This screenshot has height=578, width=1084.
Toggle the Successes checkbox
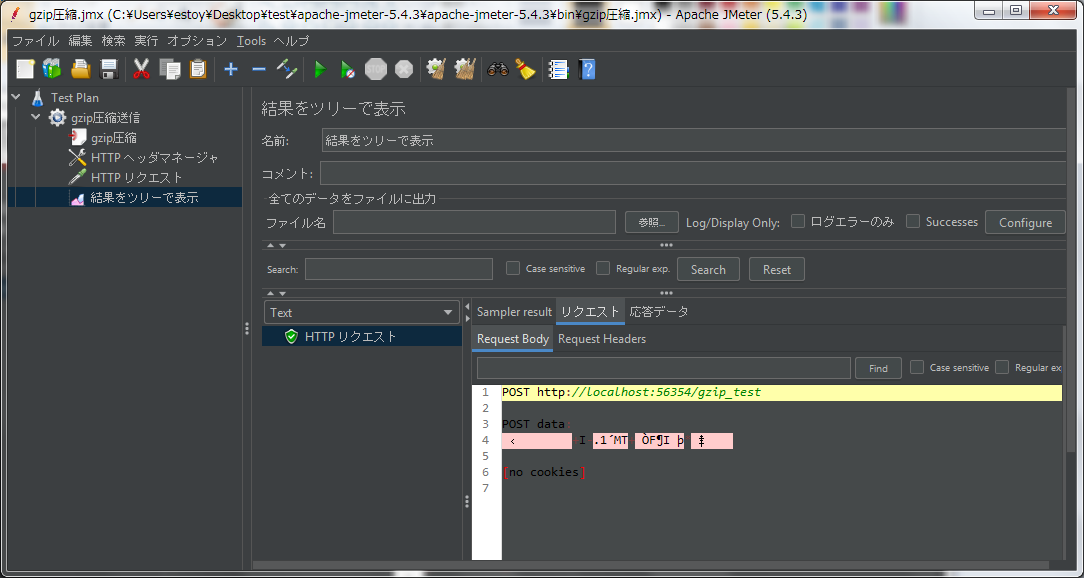[x=913, y=221]
